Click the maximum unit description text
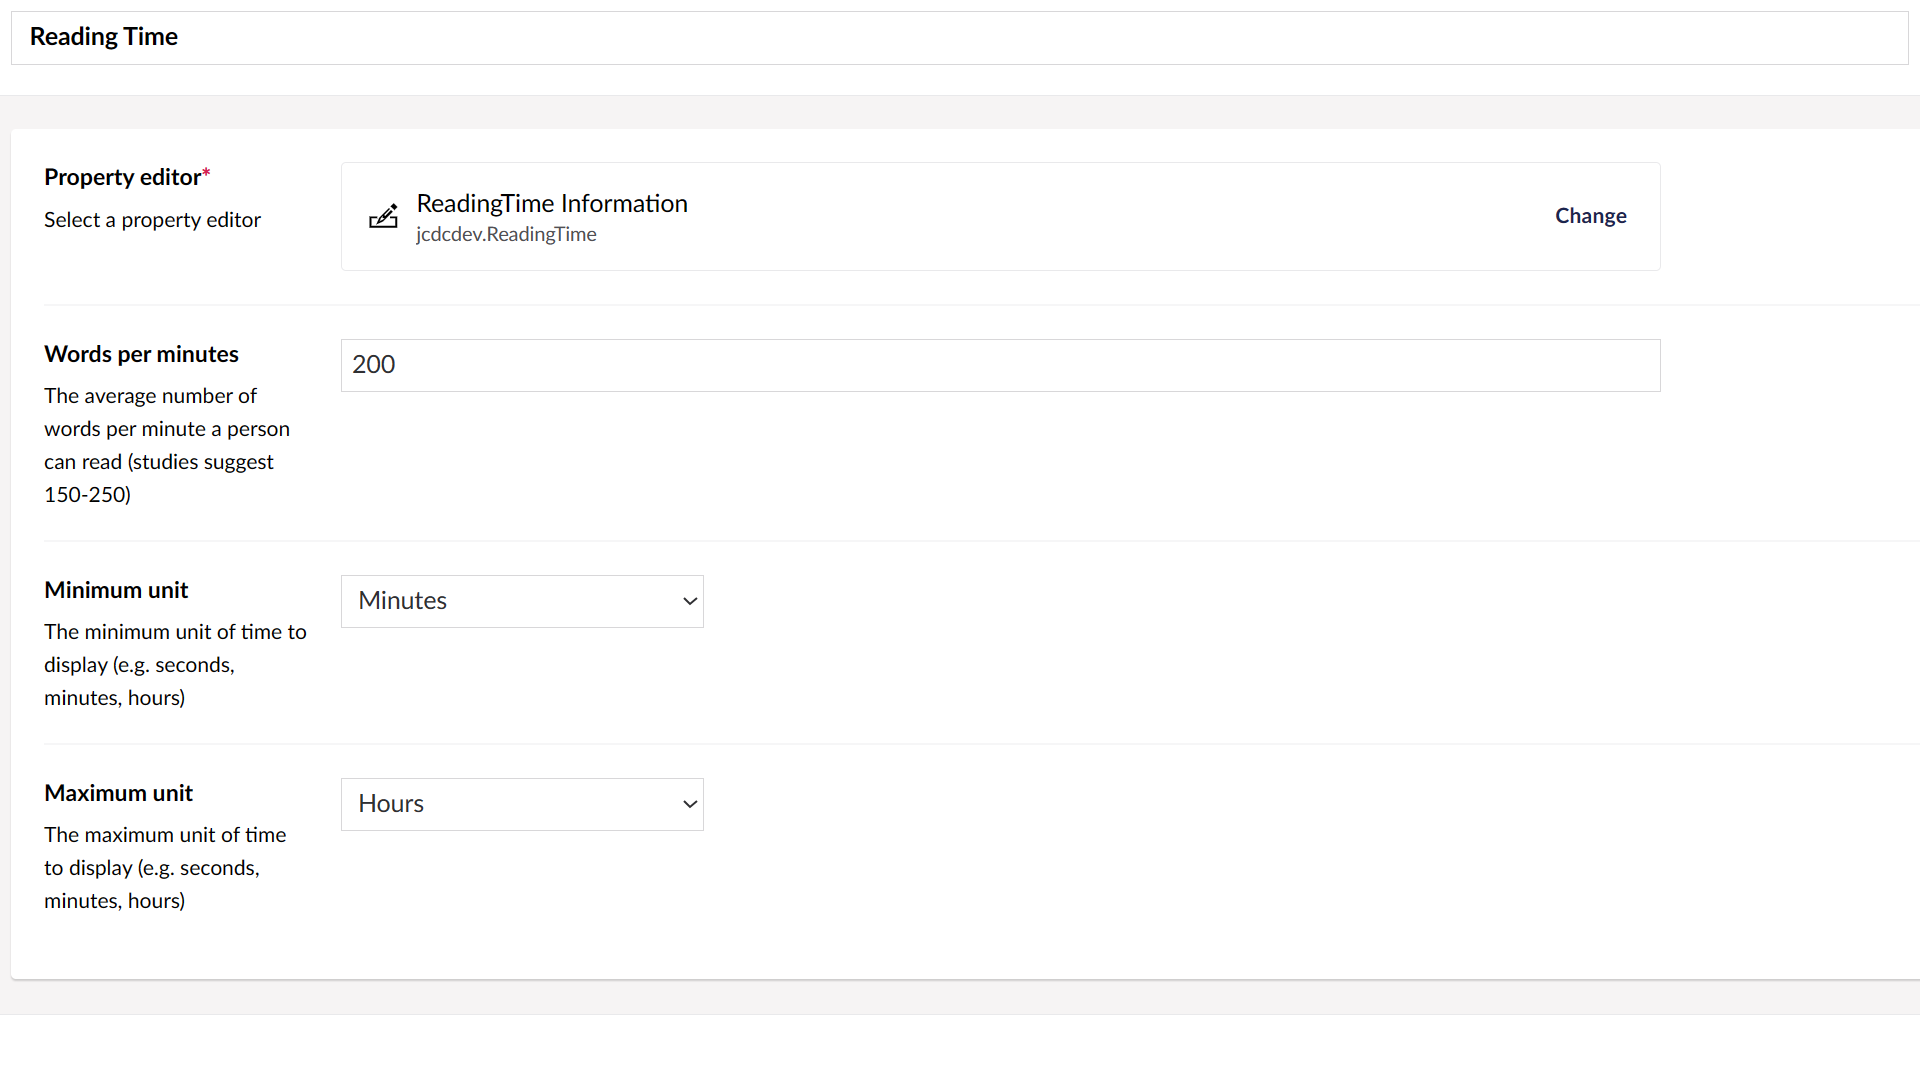The width and height of the screenshot is (1920, 1080). (165, 868)
